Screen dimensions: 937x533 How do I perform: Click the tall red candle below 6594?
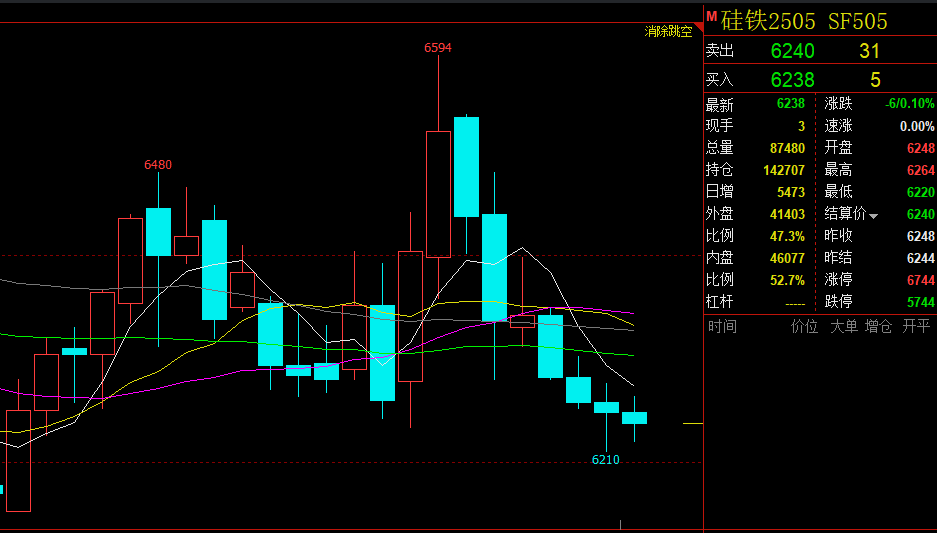click(x=438, y=195)
